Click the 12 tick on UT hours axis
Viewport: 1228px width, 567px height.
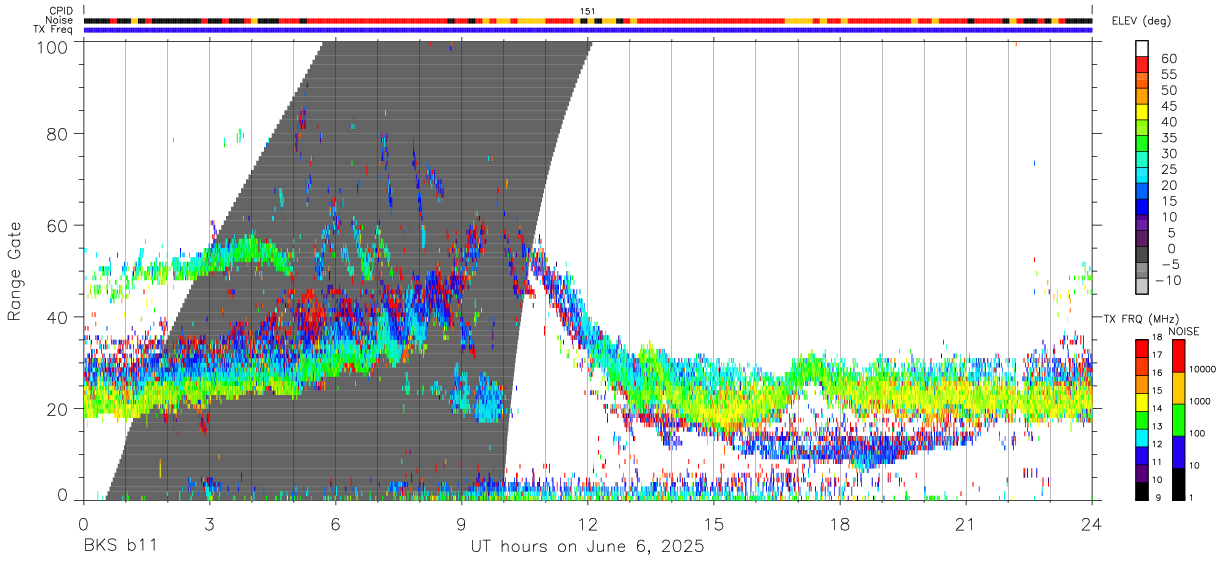click(x=588, y=523)
